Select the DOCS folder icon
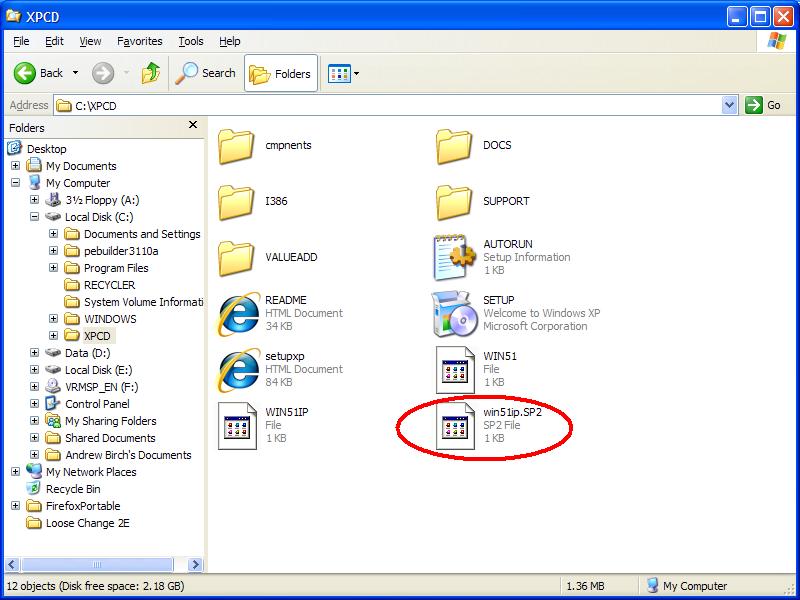The width and height of the screenshot is (800, 600). click(454, 146)
